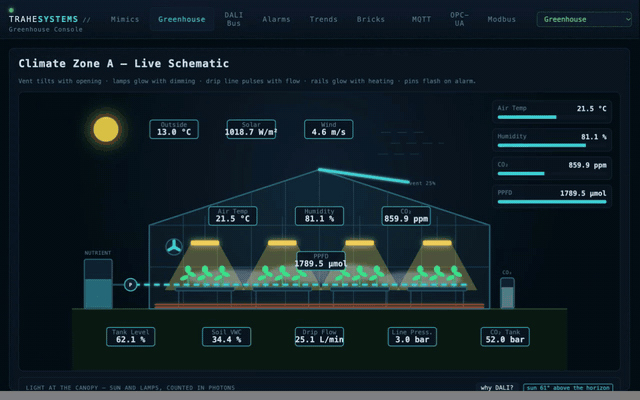The image size is (640, 400).
Task: Click the circulation fan icon
Action: pyautogui.click(x=173, y=247)
